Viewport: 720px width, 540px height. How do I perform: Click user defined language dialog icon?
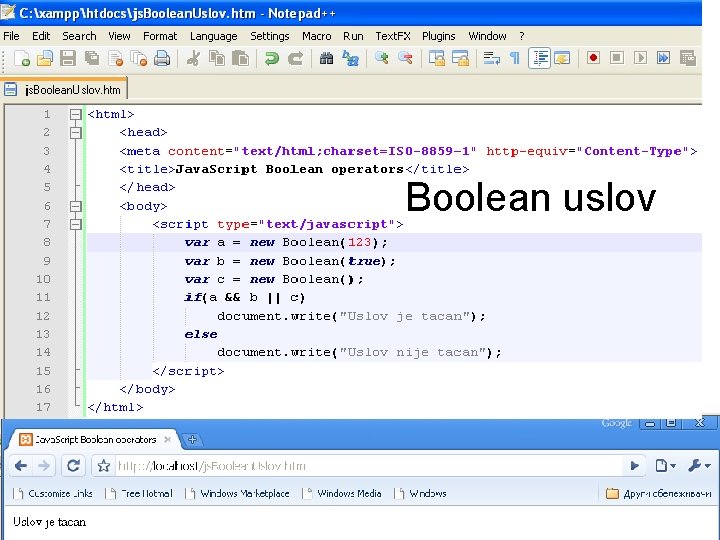(x=562, y=58)
